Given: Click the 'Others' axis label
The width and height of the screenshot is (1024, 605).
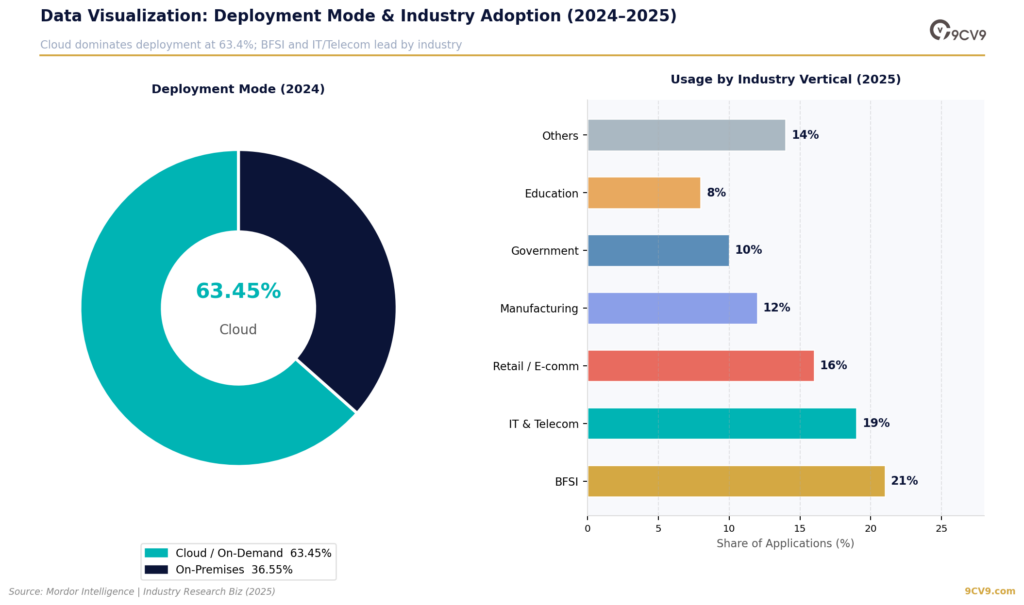Looking at the screenshot, I should click(560, 136).
